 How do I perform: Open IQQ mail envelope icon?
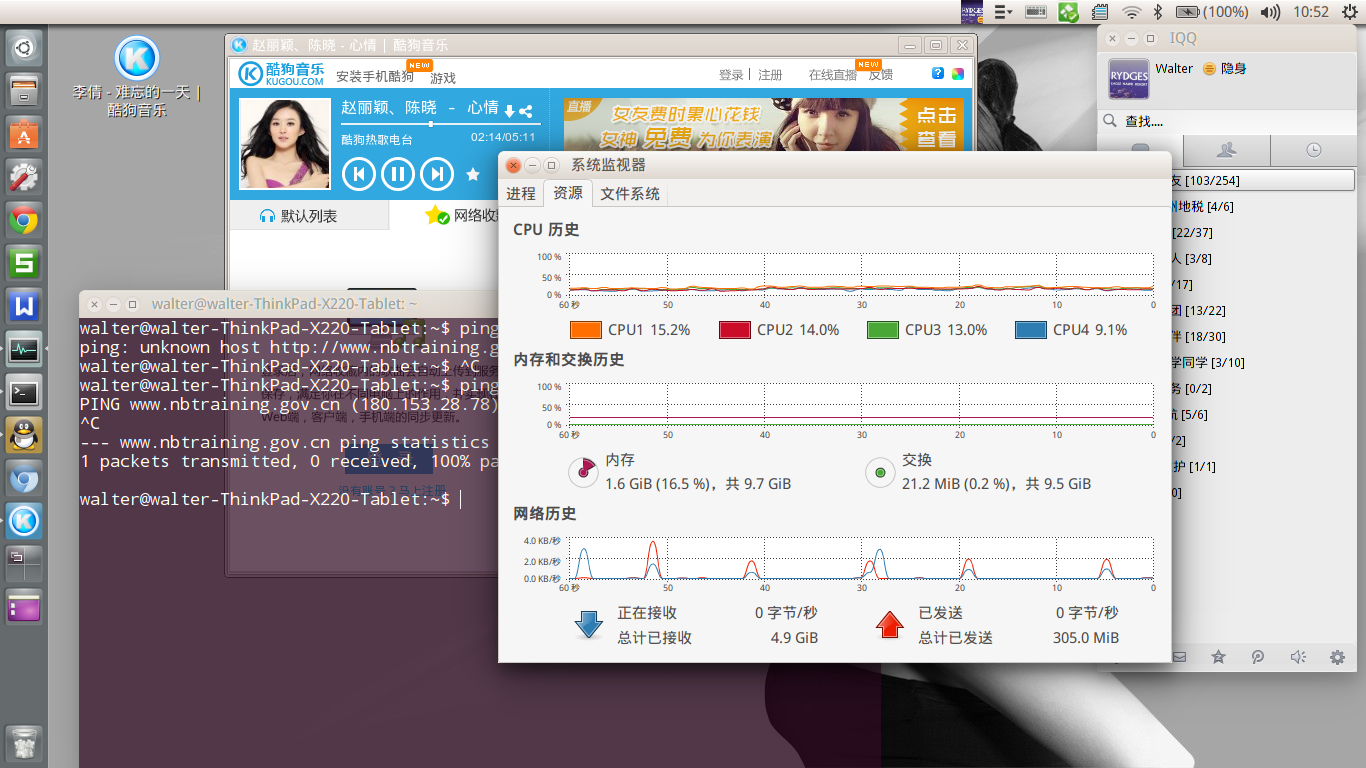click(1179, 657)
